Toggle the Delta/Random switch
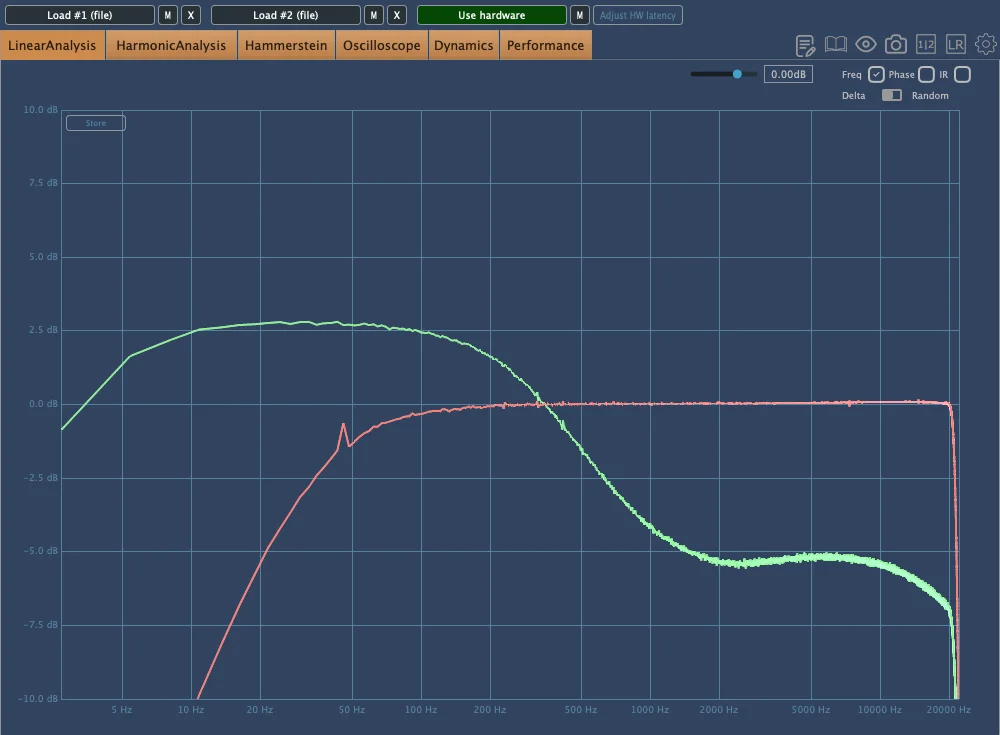This screenshot has height=735, width=1000. click(x=891, y=96)
